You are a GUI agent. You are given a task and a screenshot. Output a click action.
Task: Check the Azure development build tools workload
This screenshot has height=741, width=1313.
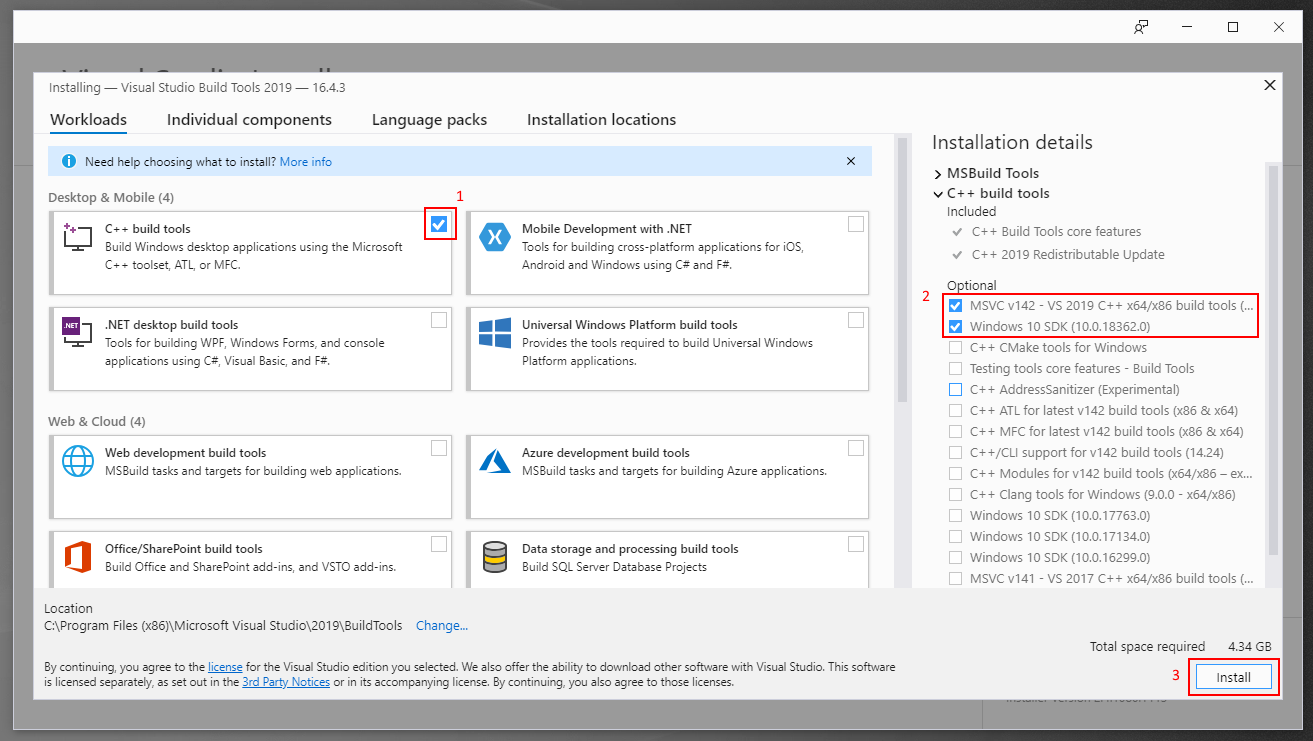click(856, 448)
